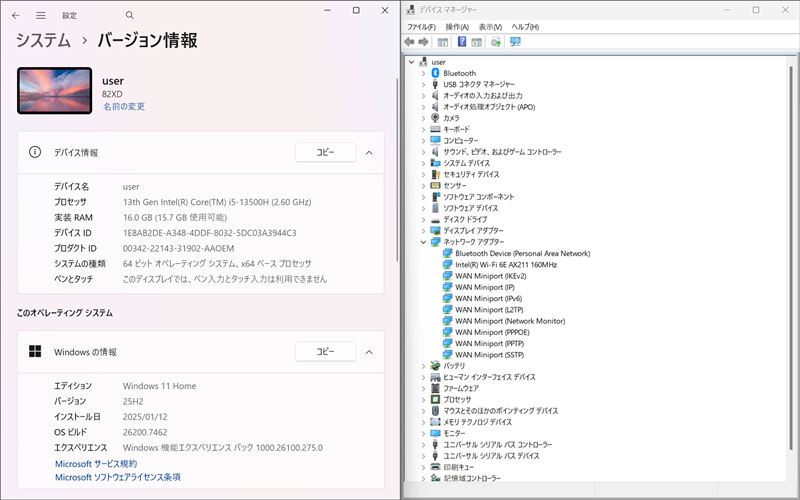Collapse the ネットワーク アダプター category
800x500 pixels.
coord(423,242)
